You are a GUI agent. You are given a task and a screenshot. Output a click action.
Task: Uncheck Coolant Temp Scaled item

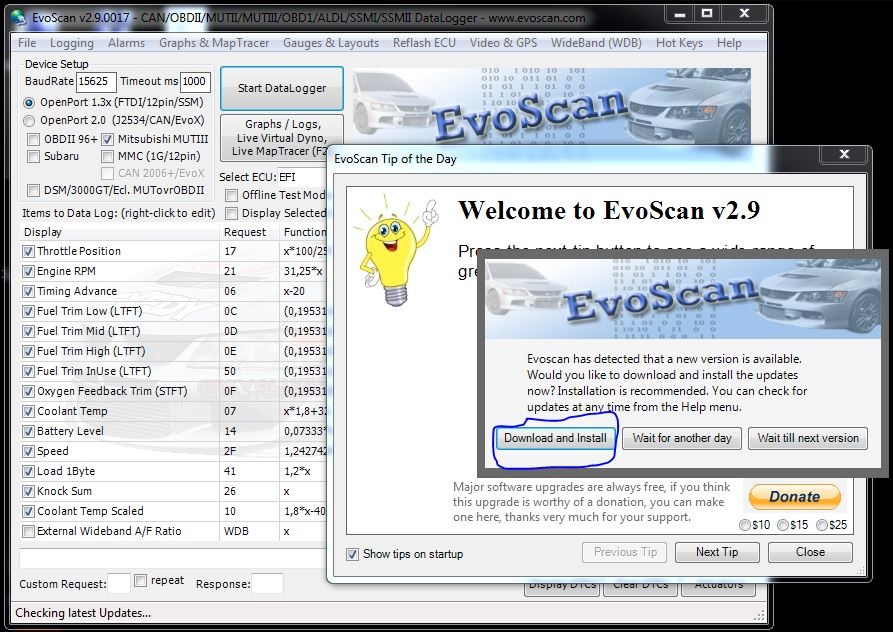tap(28, 511)
